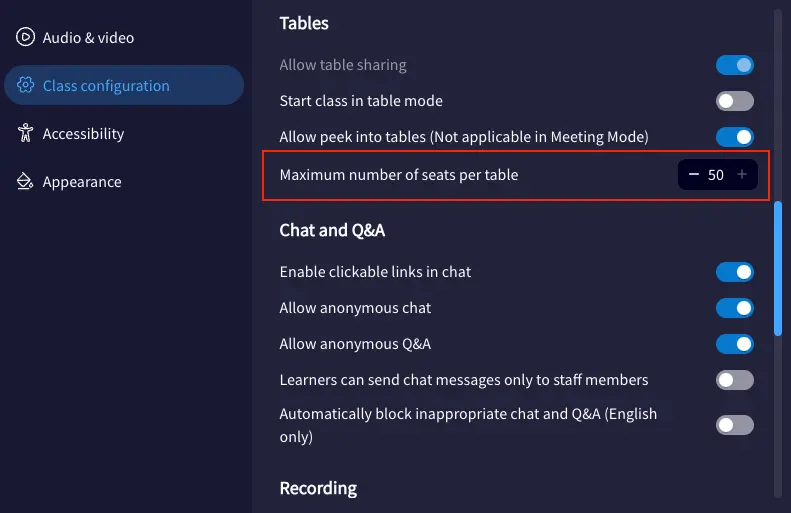Screen dimensions: 791x513
Task: Select Class configuration menu item
Action: point(106,86)
